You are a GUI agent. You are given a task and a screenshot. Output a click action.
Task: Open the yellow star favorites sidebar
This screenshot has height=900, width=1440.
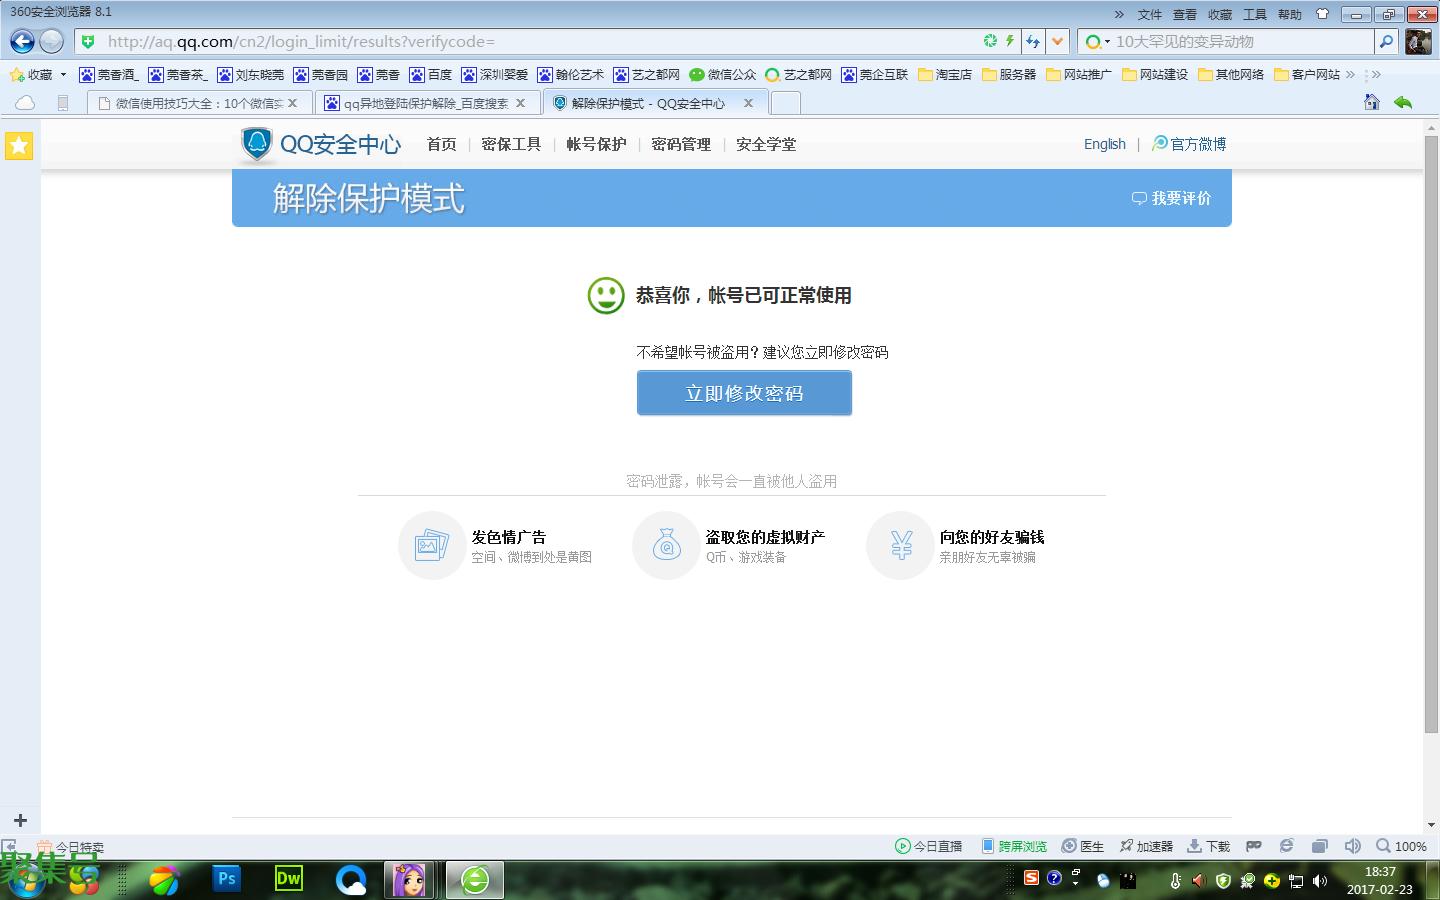coord(19,146)
